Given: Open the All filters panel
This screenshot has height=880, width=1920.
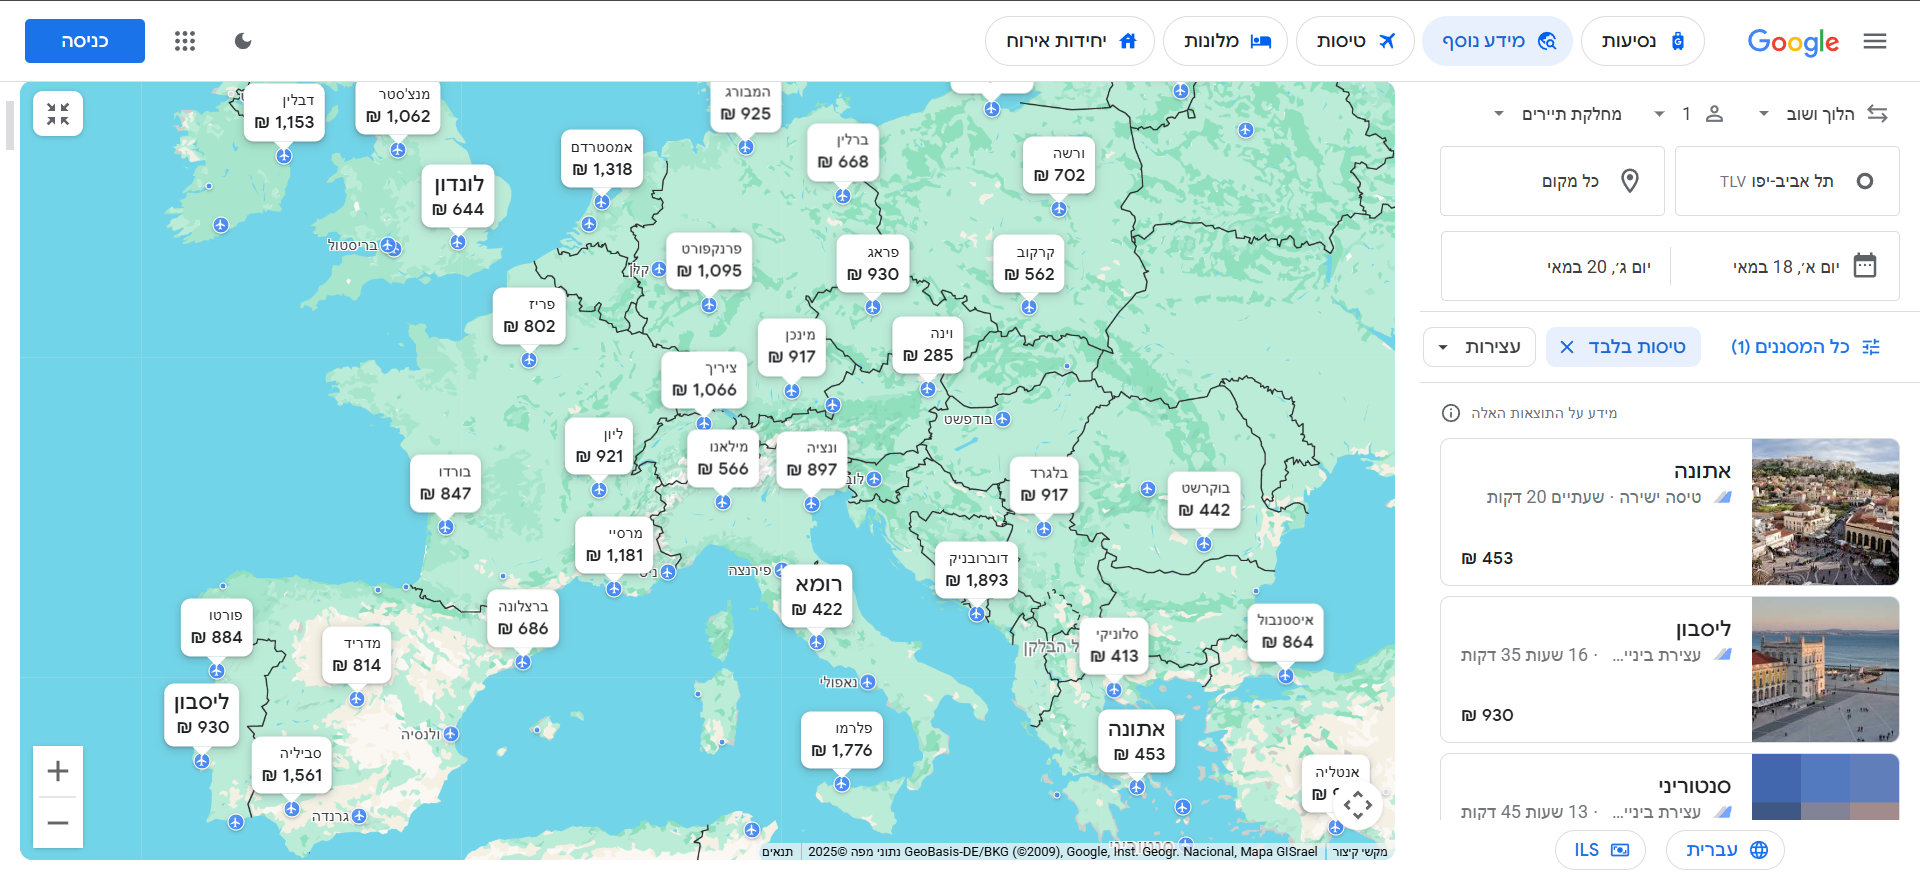Looking at the screenshot, I should click(x=1806, y=347).
